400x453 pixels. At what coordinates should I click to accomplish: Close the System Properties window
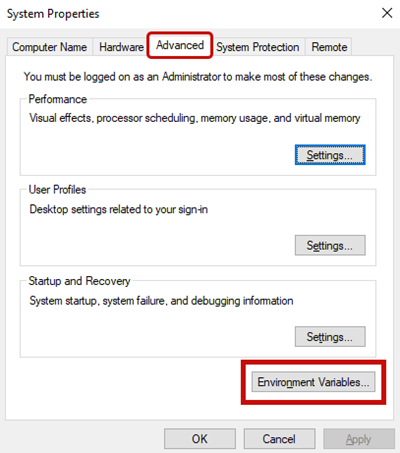click(387, 13)
